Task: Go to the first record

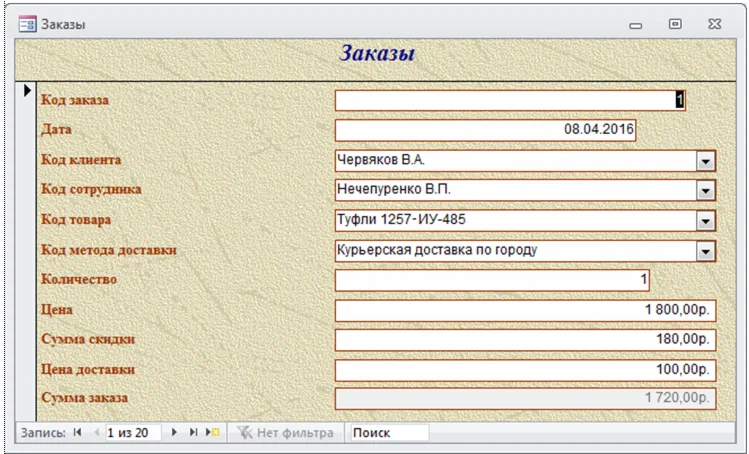Action: coord(77,433)
